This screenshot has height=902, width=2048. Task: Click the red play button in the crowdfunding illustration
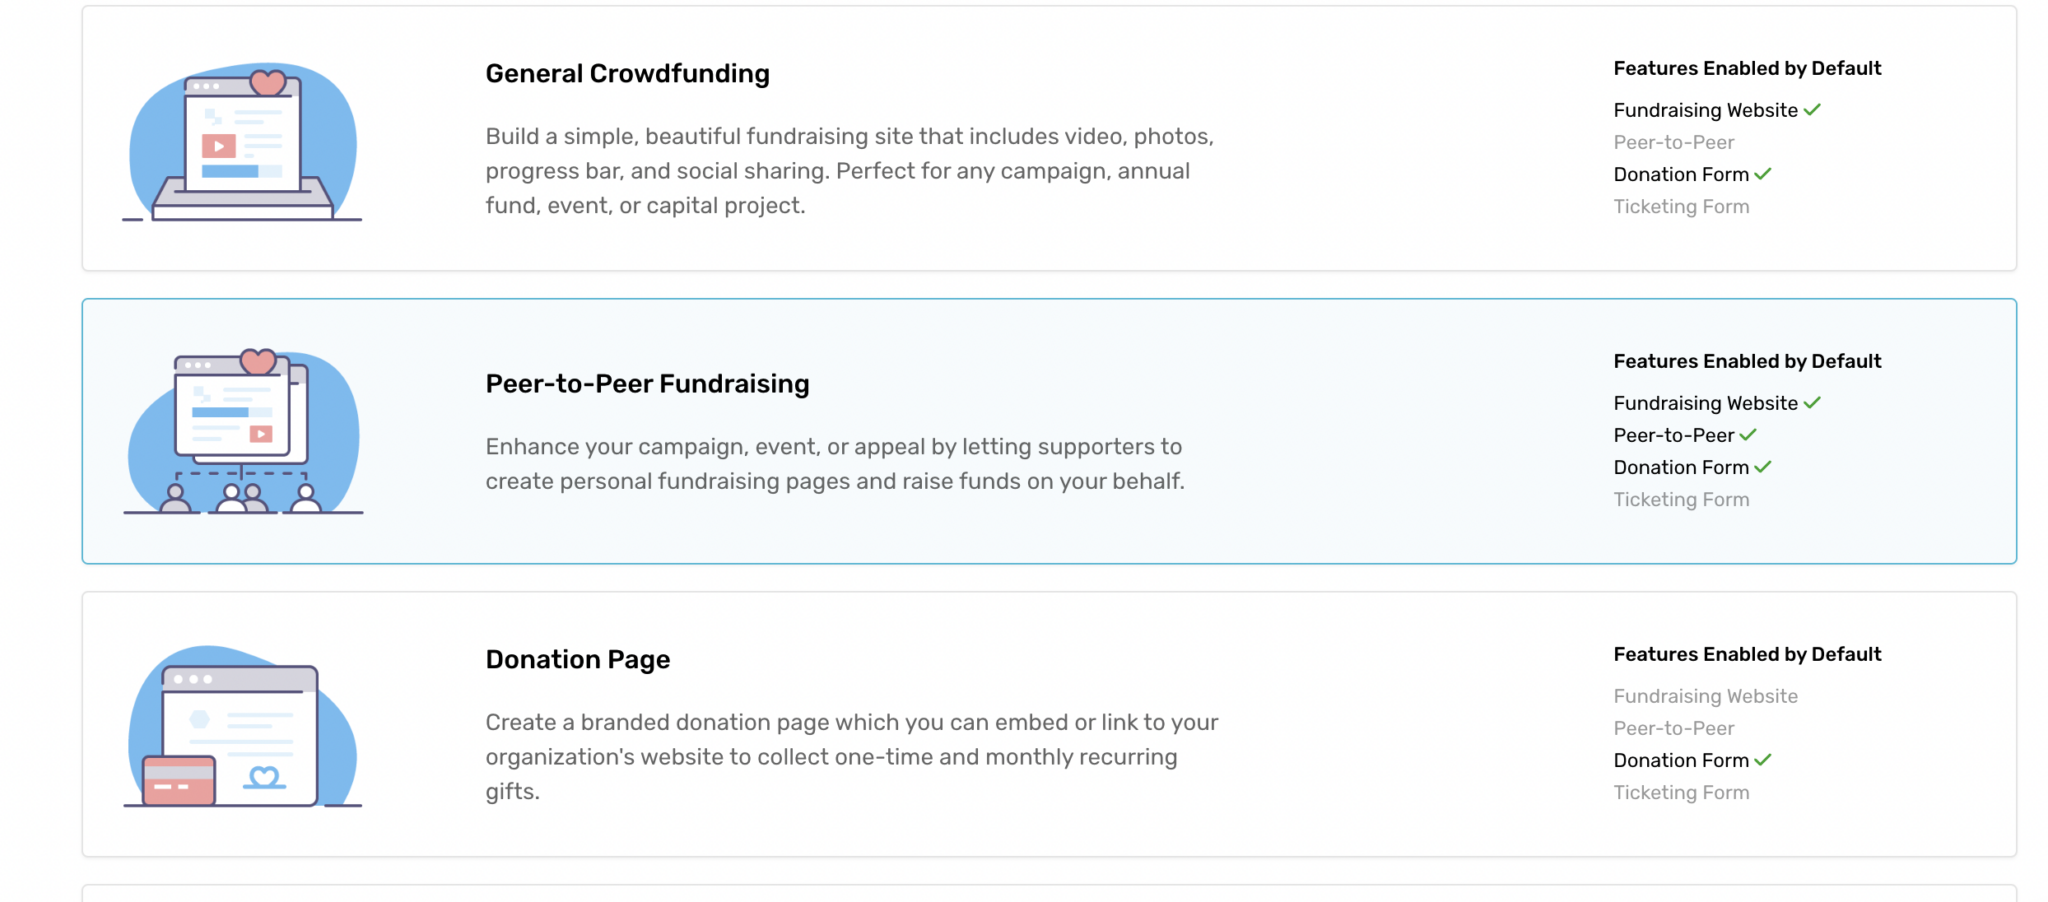point(219,147)
